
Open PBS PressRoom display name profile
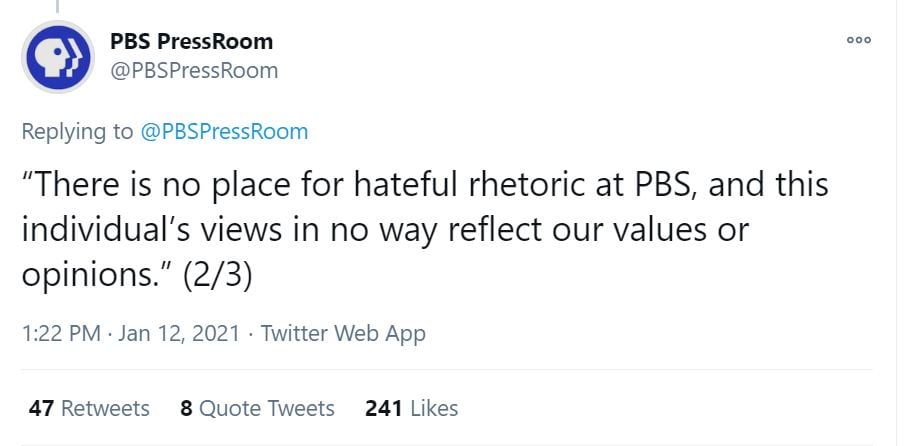[191, 41]
